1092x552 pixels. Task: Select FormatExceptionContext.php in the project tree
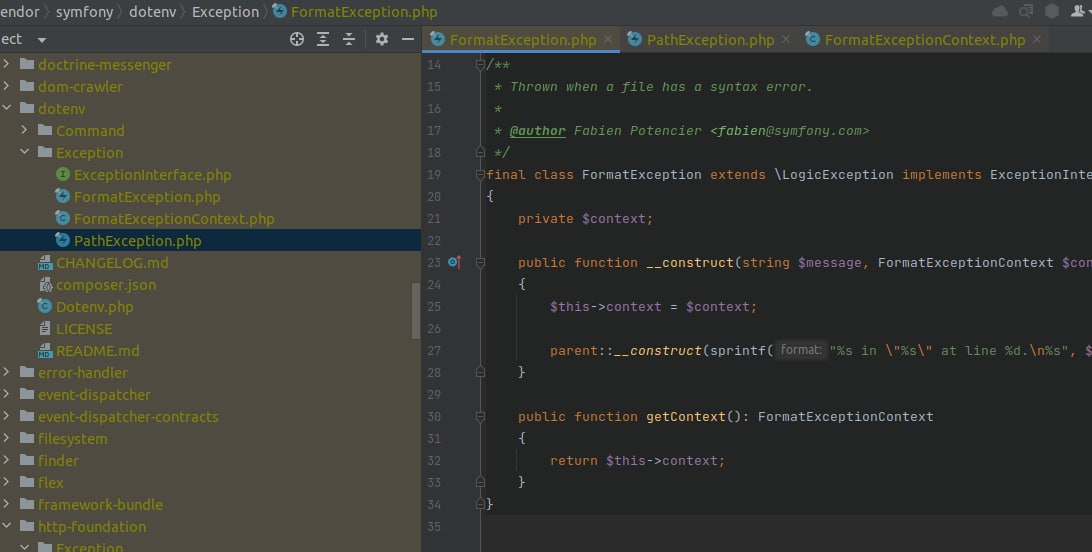[174, 219]
